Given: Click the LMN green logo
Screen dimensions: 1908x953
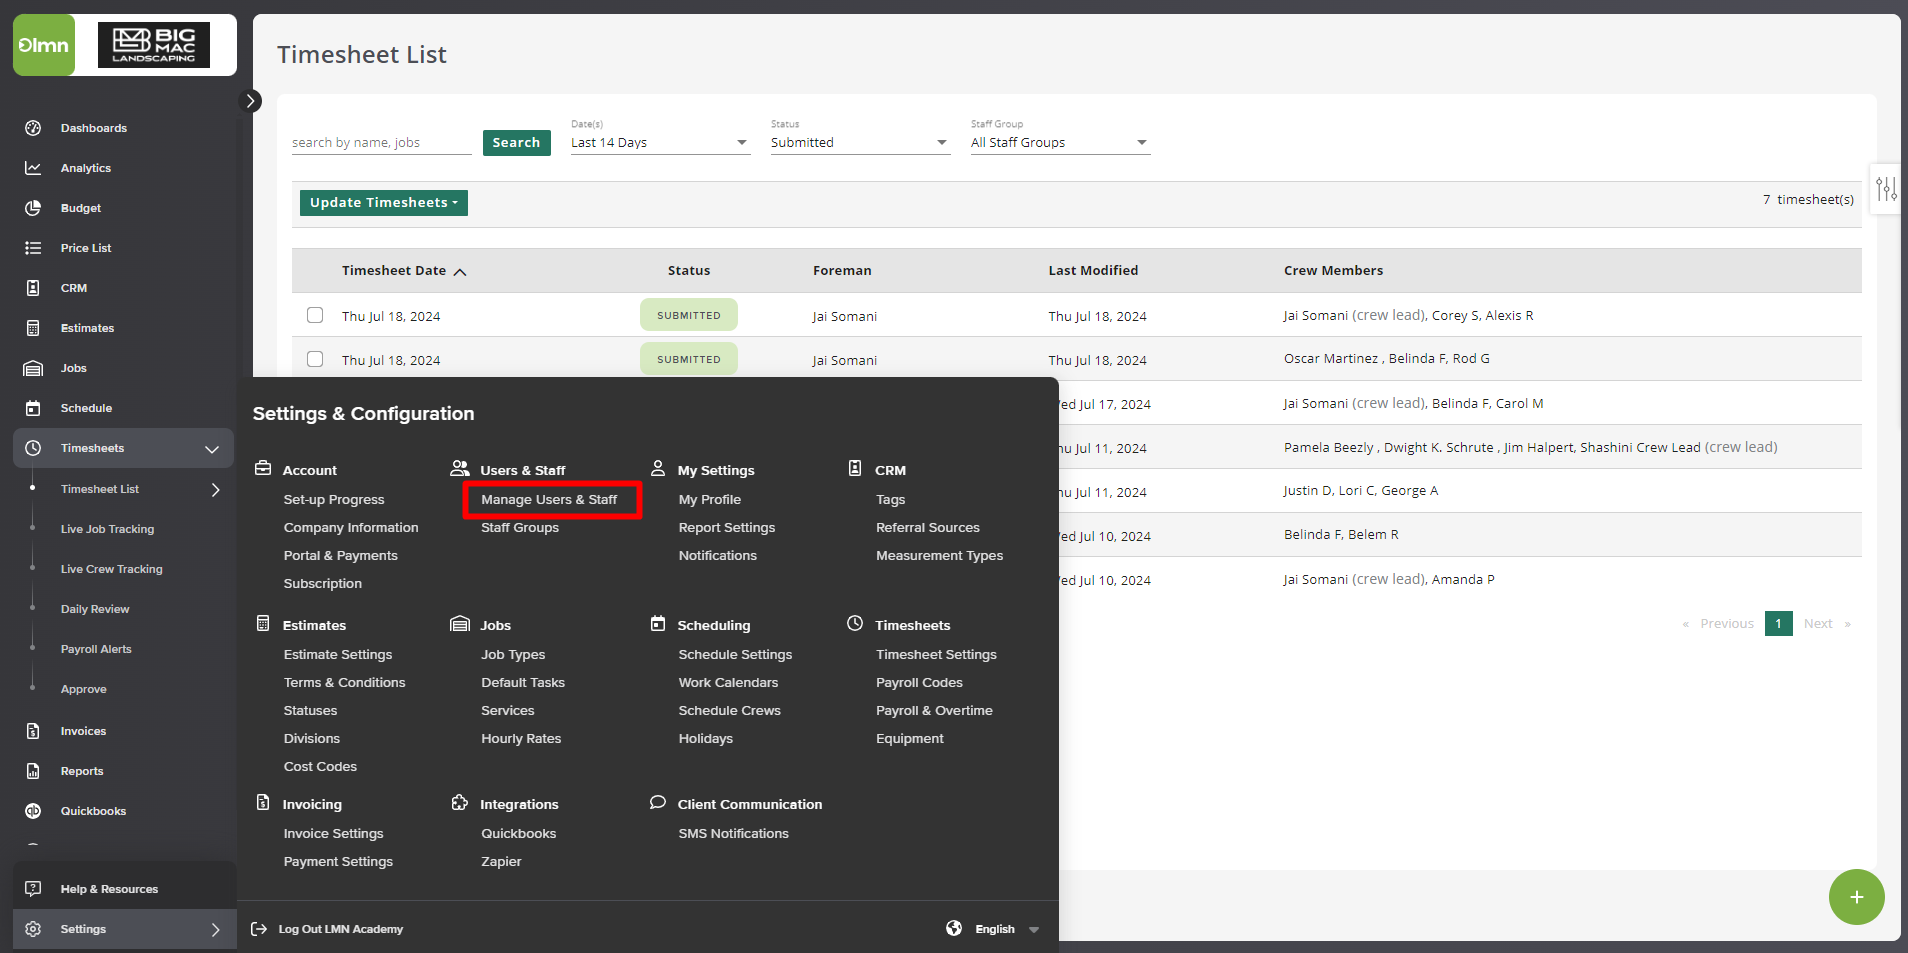Looking at the screenshot, I should (x=44, y=45).
